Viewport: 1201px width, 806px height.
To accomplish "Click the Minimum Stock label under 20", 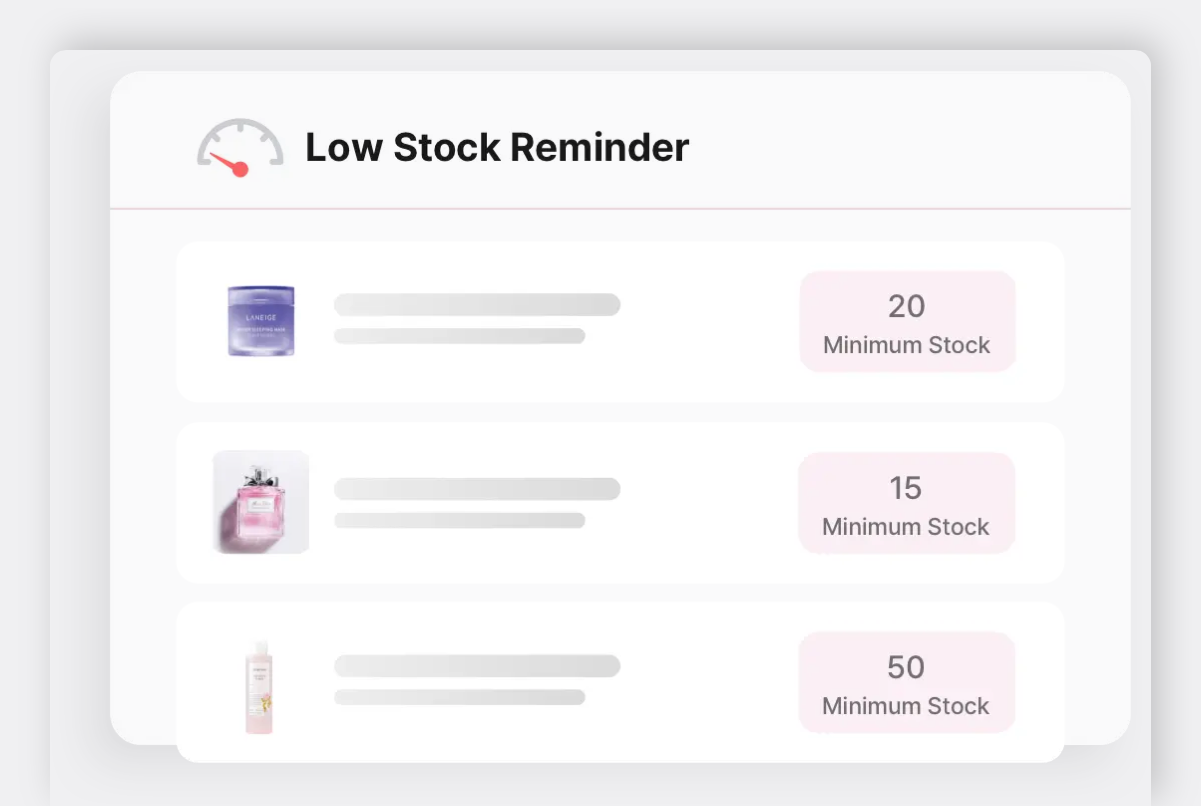I will (x=906, y=346).
